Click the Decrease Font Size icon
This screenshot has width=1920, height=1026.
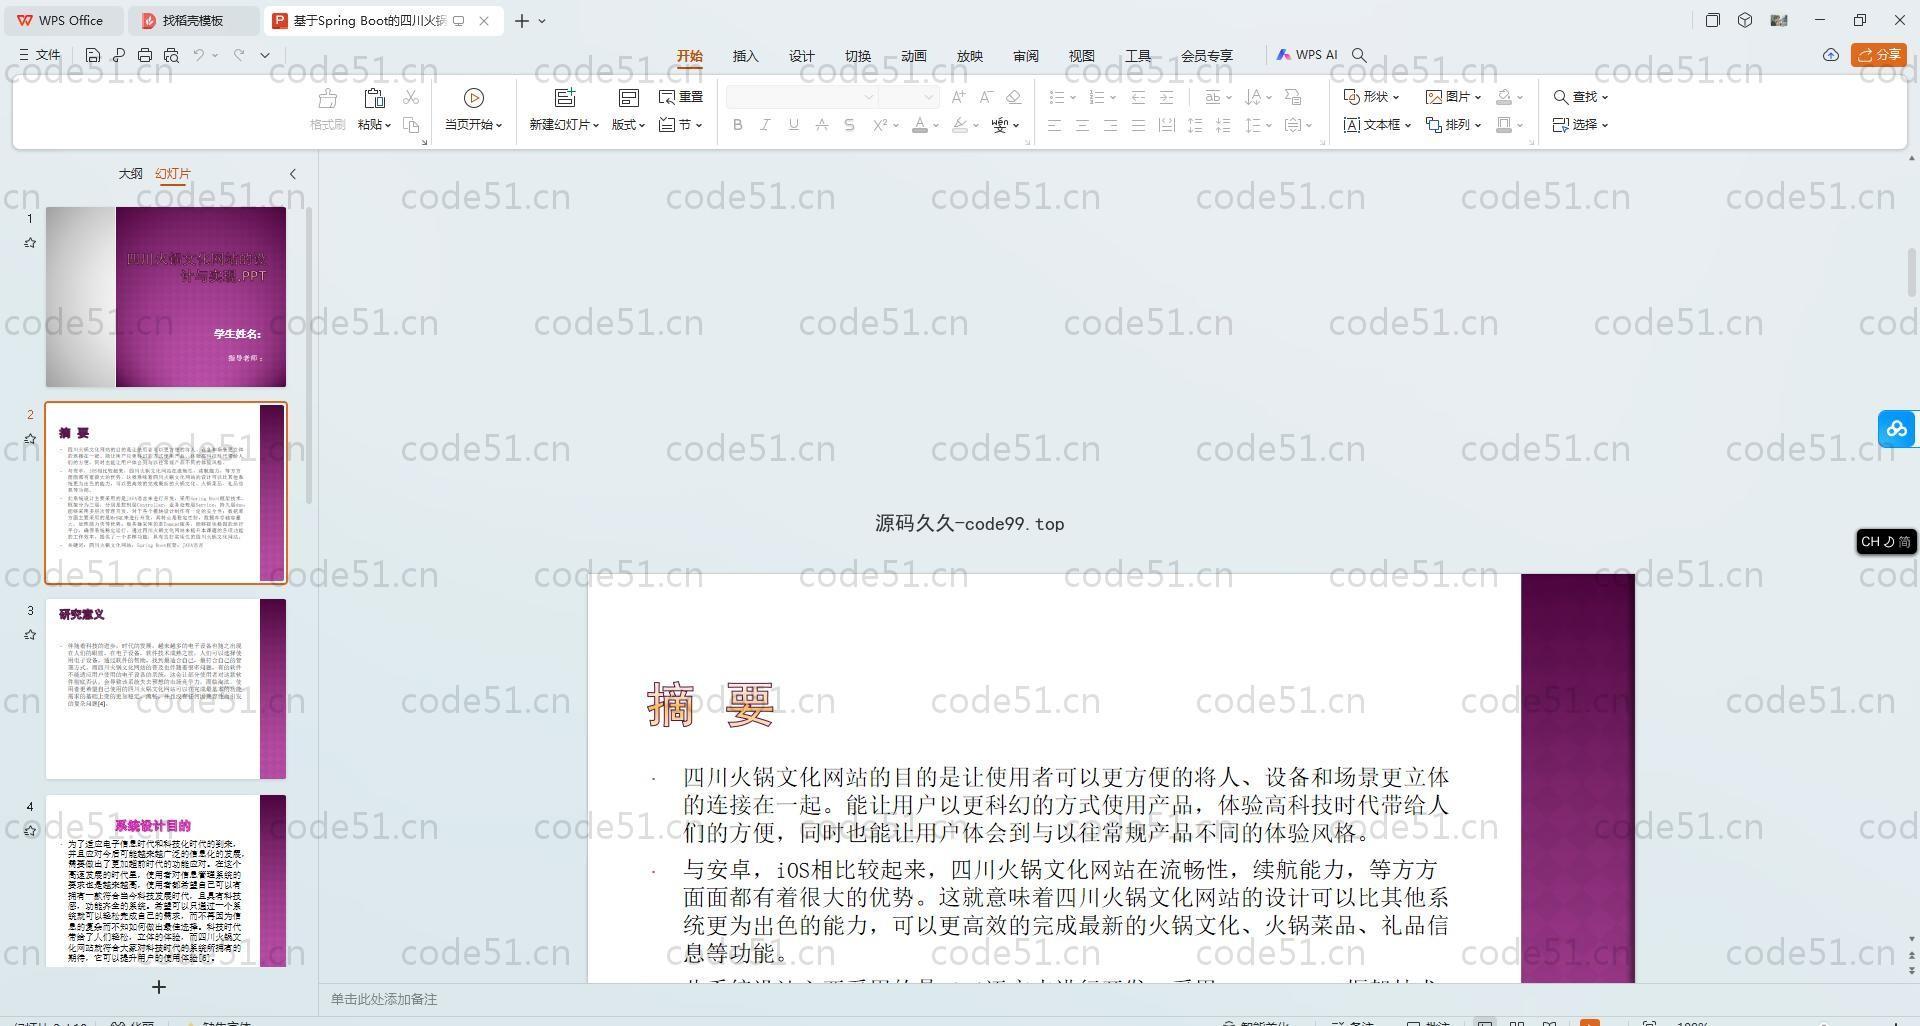pyautogui.click(x=986, y=97)
